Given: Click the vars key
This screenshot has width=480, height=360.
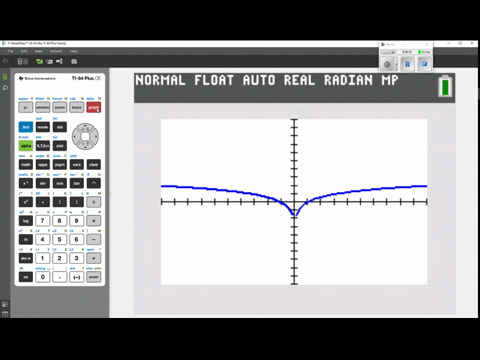Looking at the screenshot, I should point(77,164).
